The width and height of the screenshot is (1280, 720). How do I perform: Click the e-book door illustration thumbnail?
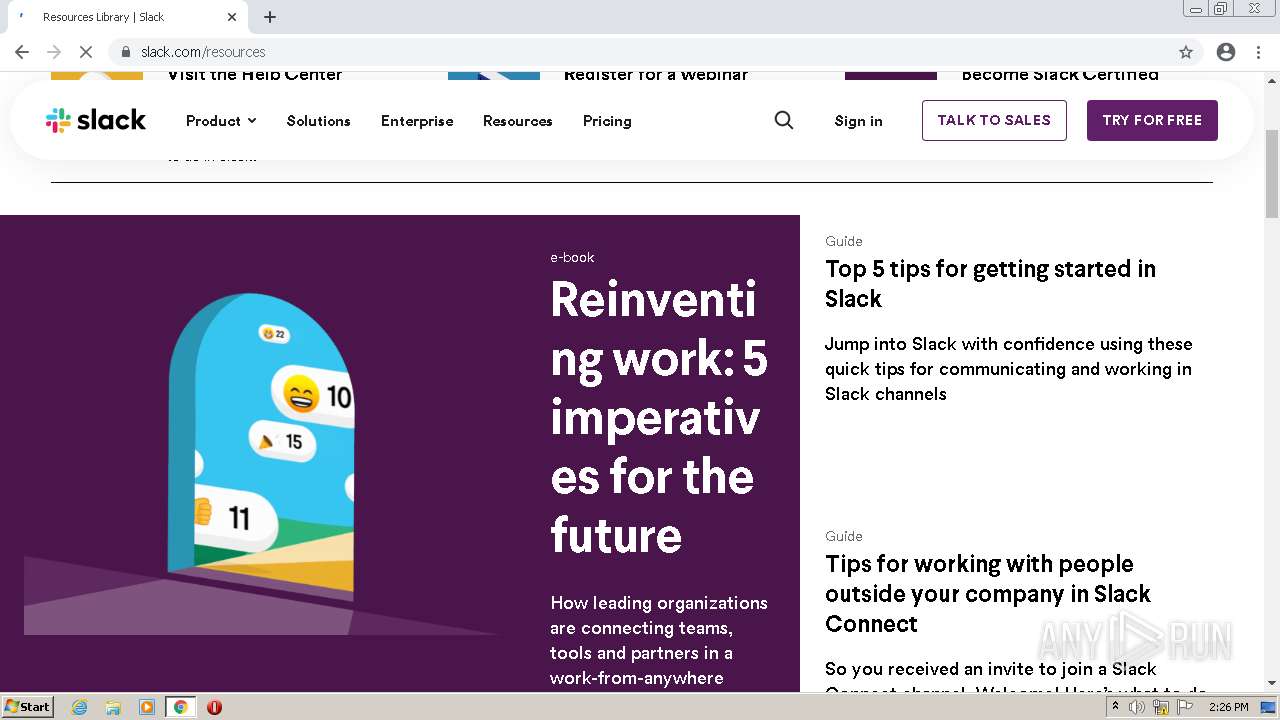pyautogui.click(x=262, y=450)
